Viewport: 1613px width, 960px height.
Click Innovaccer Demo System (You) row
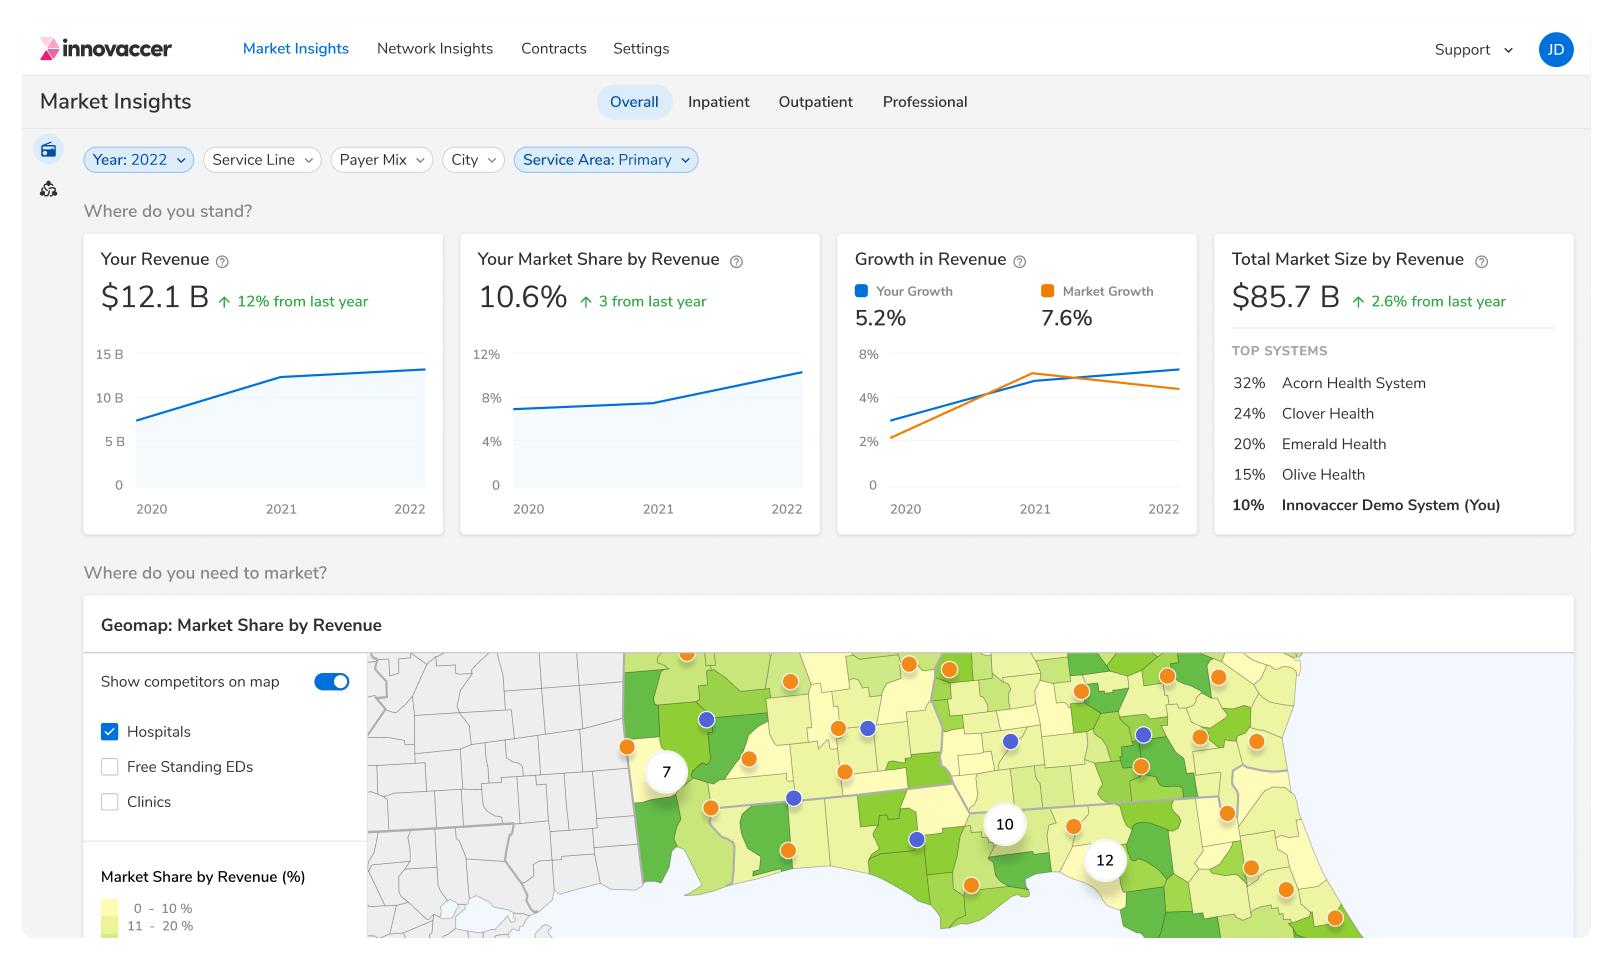(x=1366, y=505)
